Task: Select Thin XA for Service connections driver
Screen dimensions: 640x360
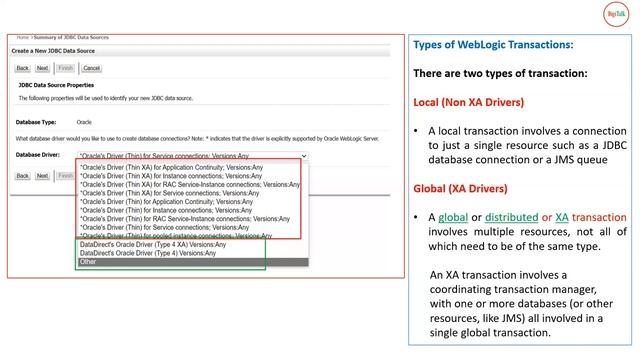Action: pyautogui.click(x=169, y=193)
